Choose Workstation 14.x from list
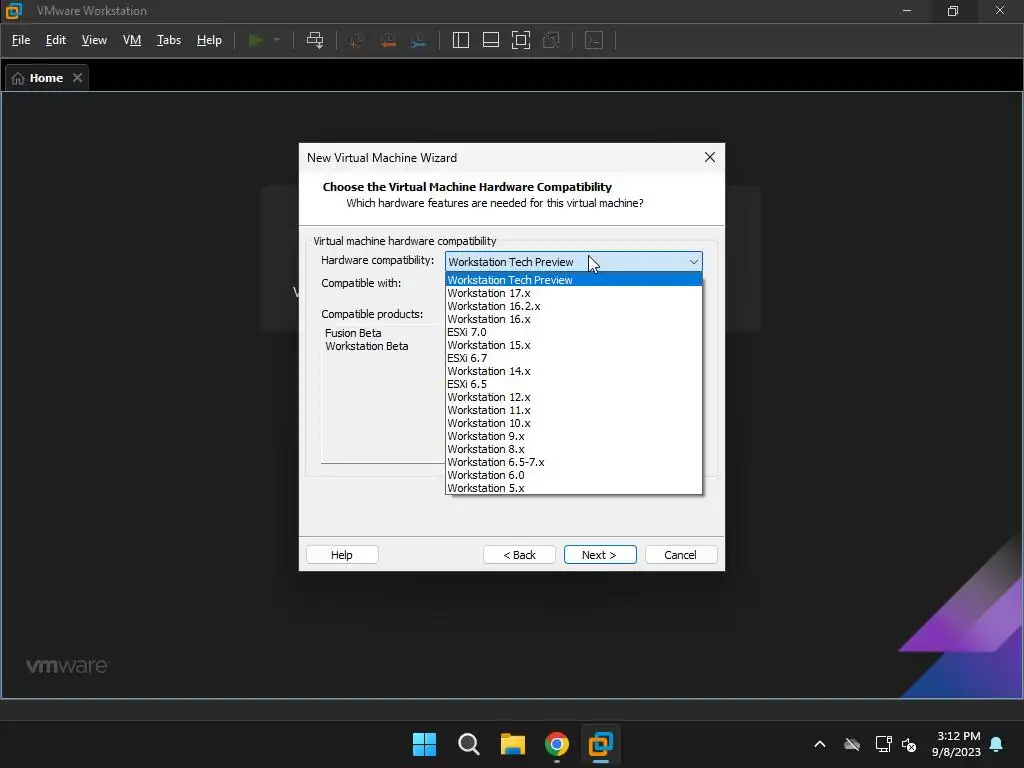 coord(573,372)
